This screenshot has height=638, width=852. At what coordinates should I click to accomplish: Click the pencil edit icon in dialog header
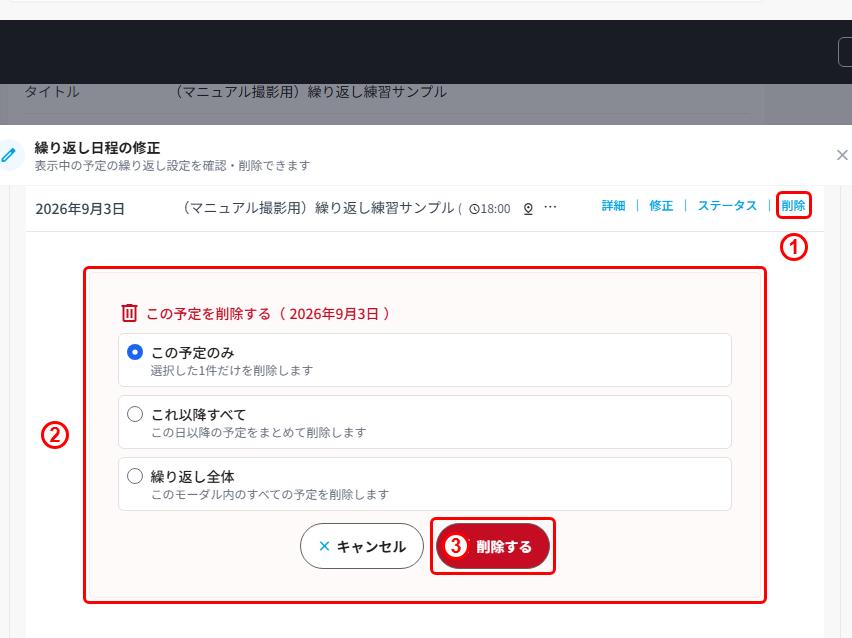[9, 155]
